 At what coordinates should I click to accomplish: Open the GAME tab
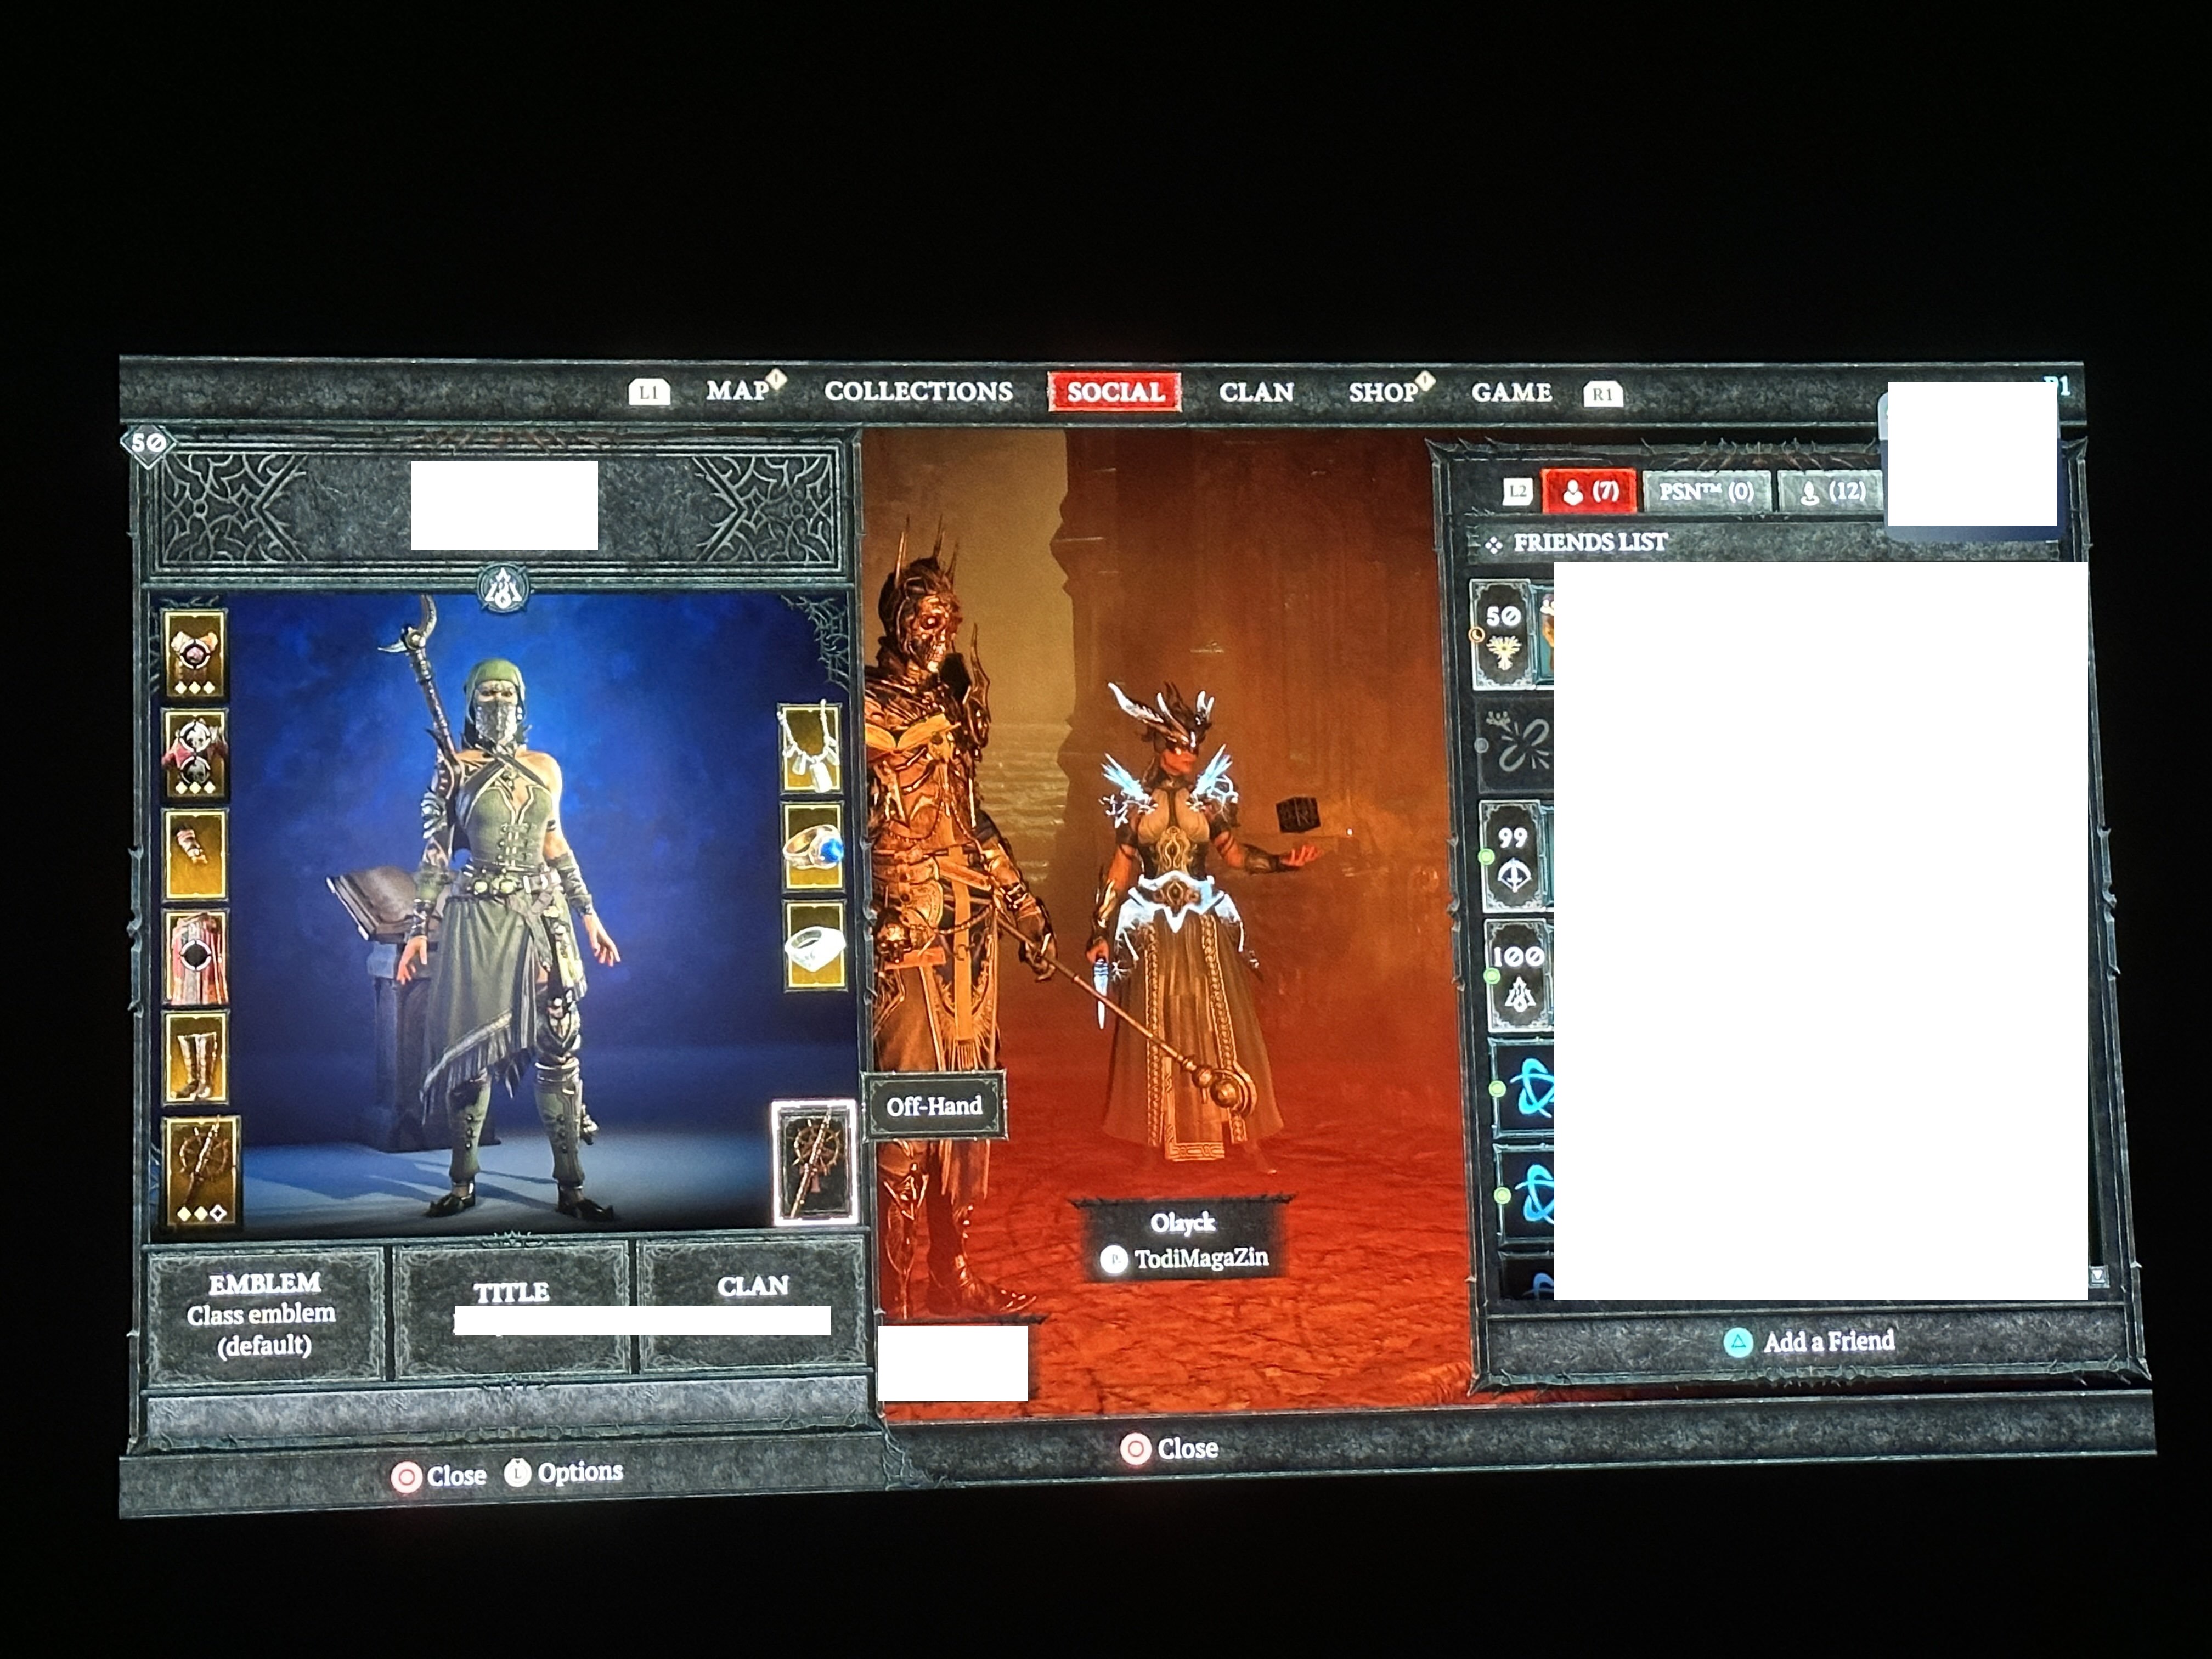click(x=1511, y=392)
